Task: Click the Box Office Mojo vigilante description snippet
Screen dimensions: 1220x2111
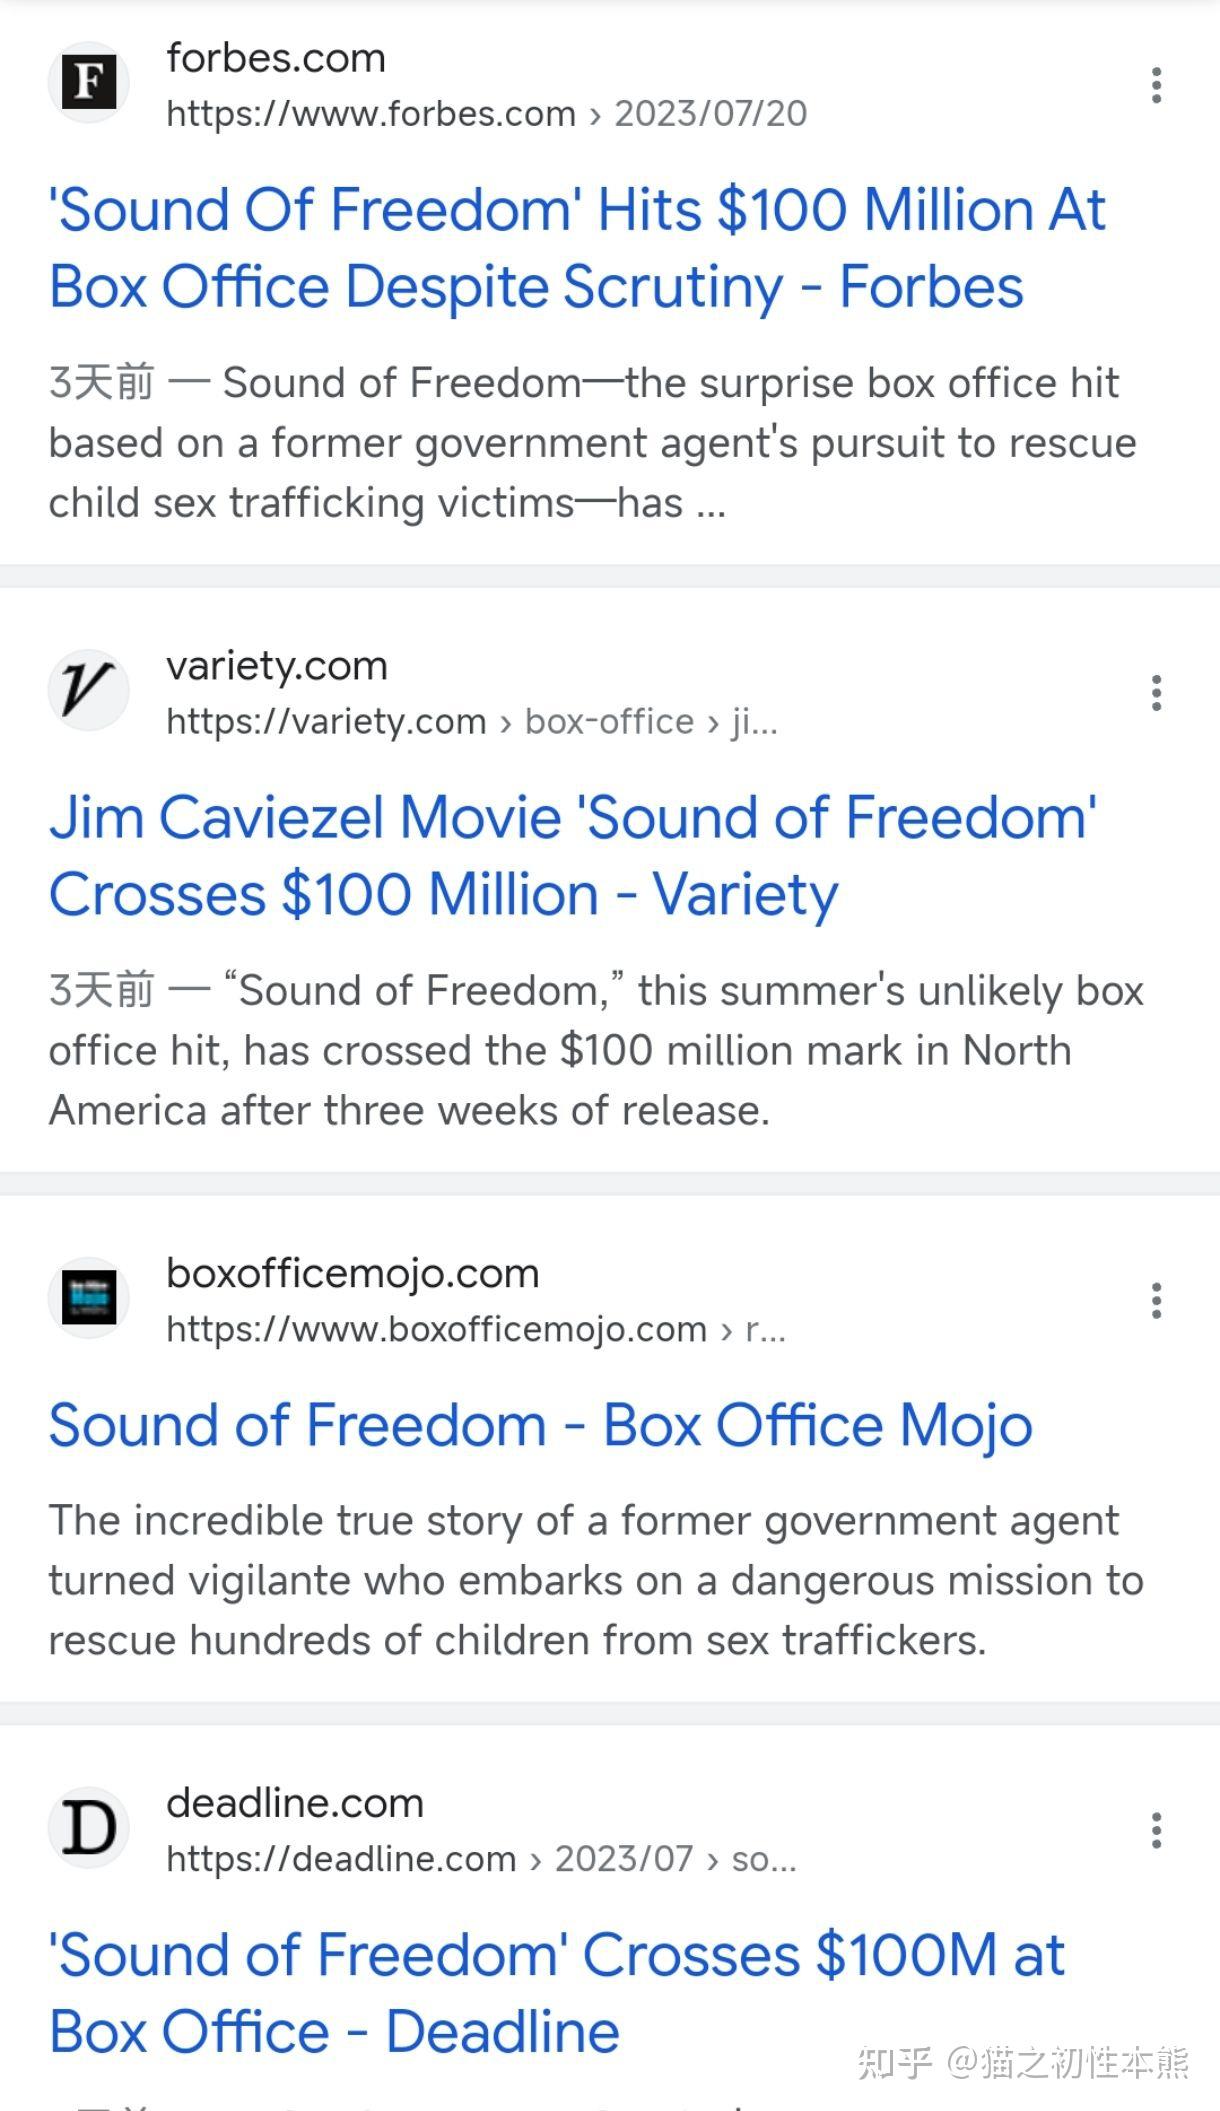Action: coord(596,1581)
